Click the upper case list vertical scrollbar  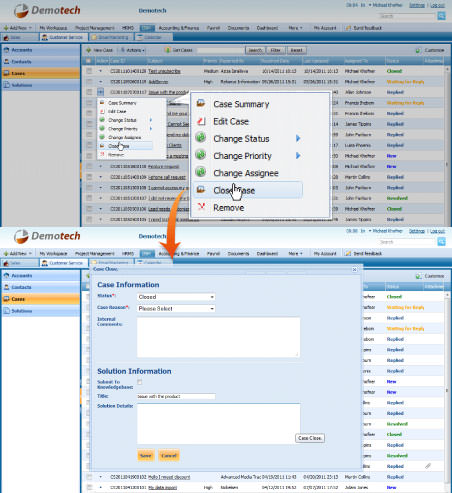(447, 145)
